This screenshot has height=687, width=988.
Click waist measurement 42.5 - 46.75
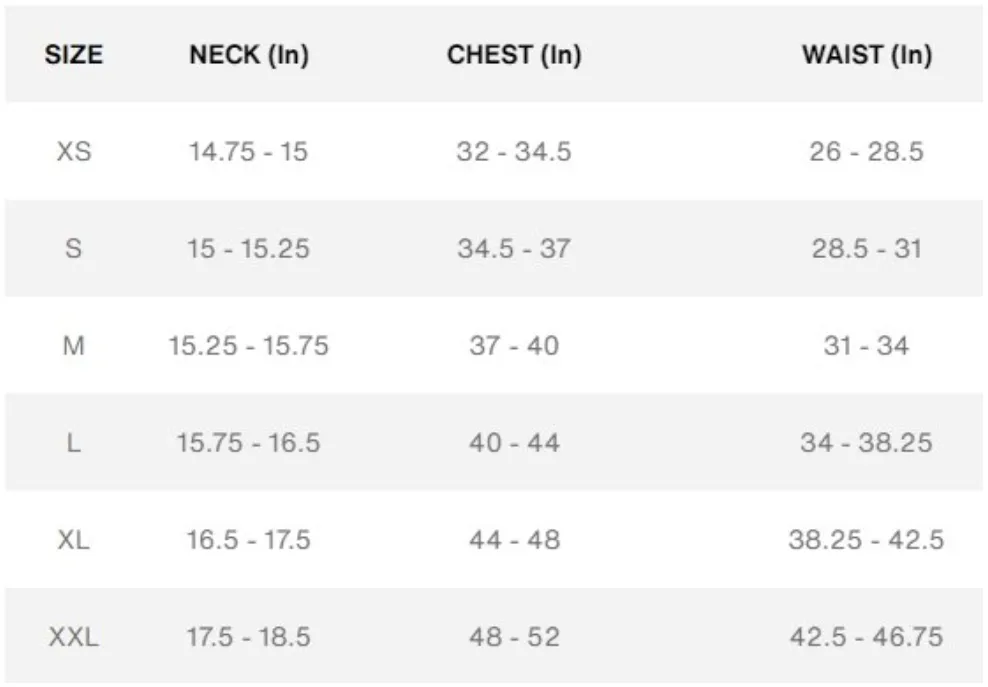866,637
